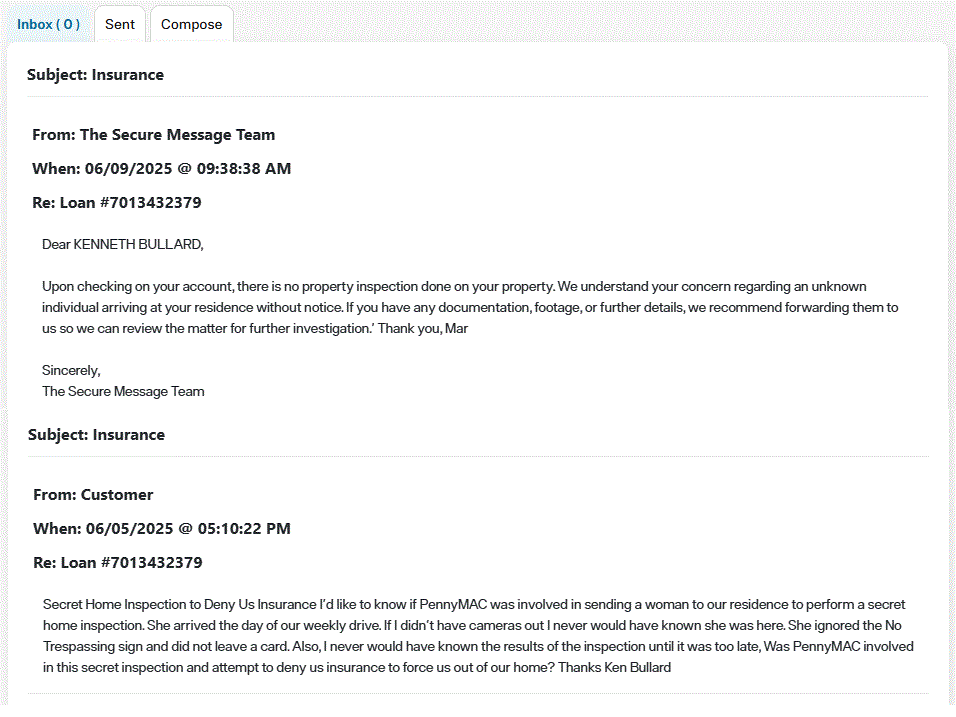Select The Secure Message Team signature below Sincerely
The image size is (956, 717).
[123, 391]
